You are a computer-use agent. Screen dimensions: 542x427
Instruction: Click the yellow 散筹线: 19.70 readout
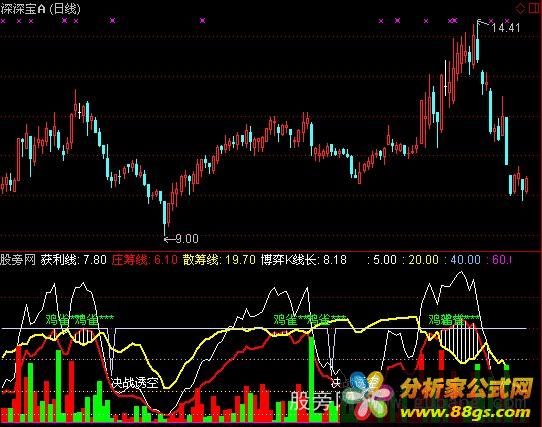point(219,259)
